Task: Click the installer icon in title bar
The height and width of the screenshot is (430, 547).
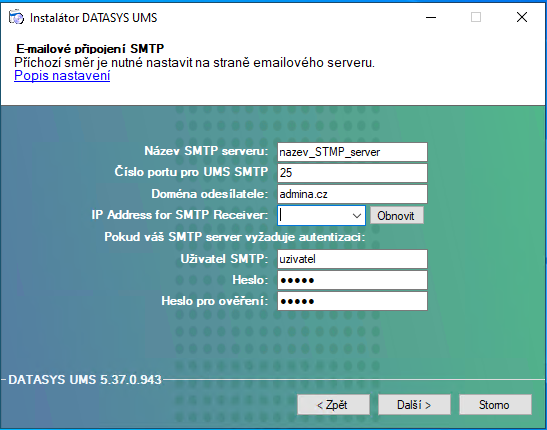Action: [x=16, y=17]
